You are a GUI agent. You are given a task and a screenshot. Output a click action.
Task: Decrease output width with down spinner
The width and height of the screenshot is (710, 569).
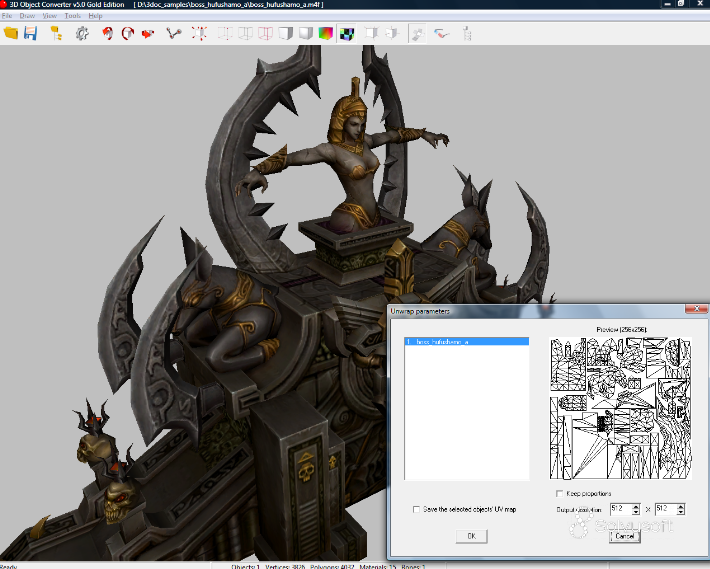(636, 512)
